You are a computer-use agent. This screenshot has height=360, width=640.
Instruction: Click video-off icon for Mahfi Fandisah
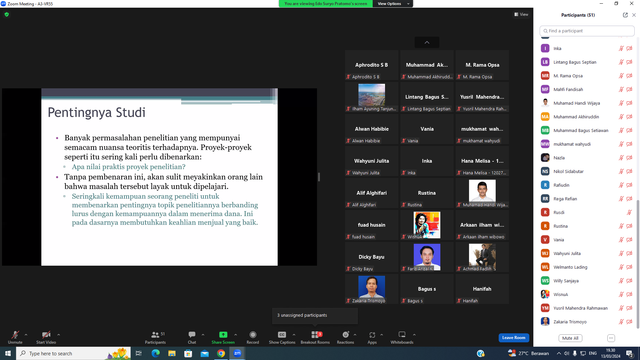tap(629, 89)
